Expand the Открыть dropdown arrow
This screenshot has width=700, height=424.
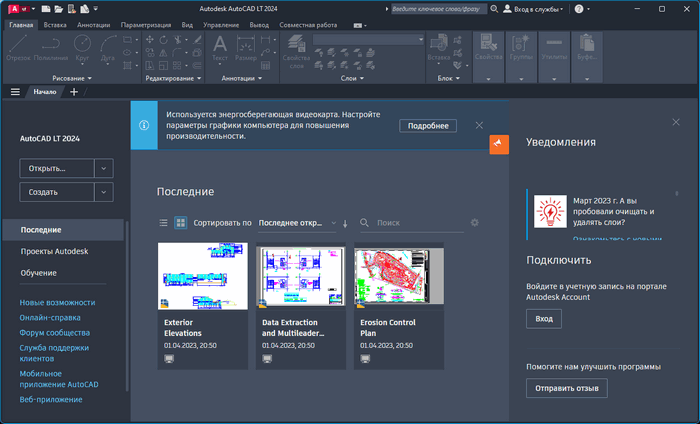point(104,168)
